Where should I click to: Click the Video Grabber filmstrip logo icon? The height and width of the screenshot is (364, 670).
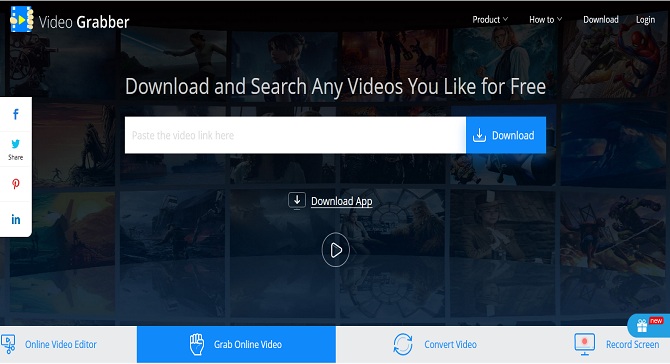pyautogui.click(x=22, y=19)
